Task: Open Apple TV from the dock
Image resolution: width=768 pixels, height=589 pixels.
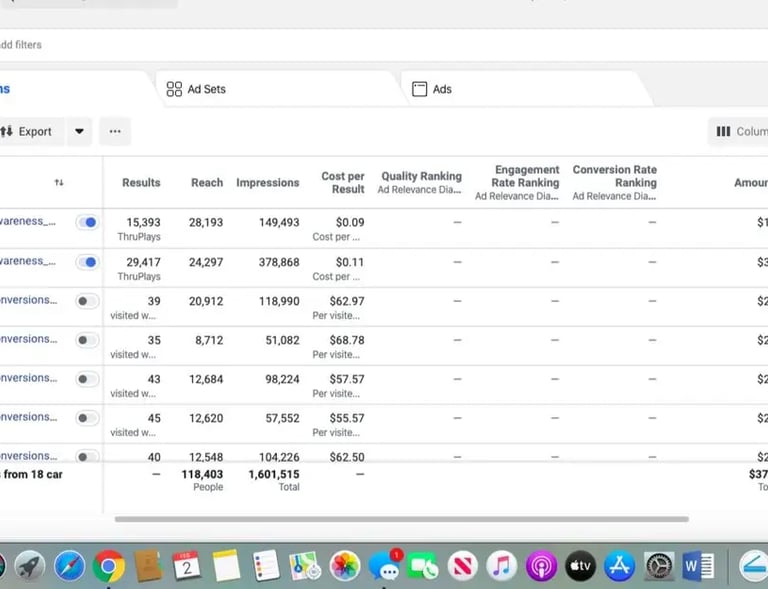Action: pos(580,566)
